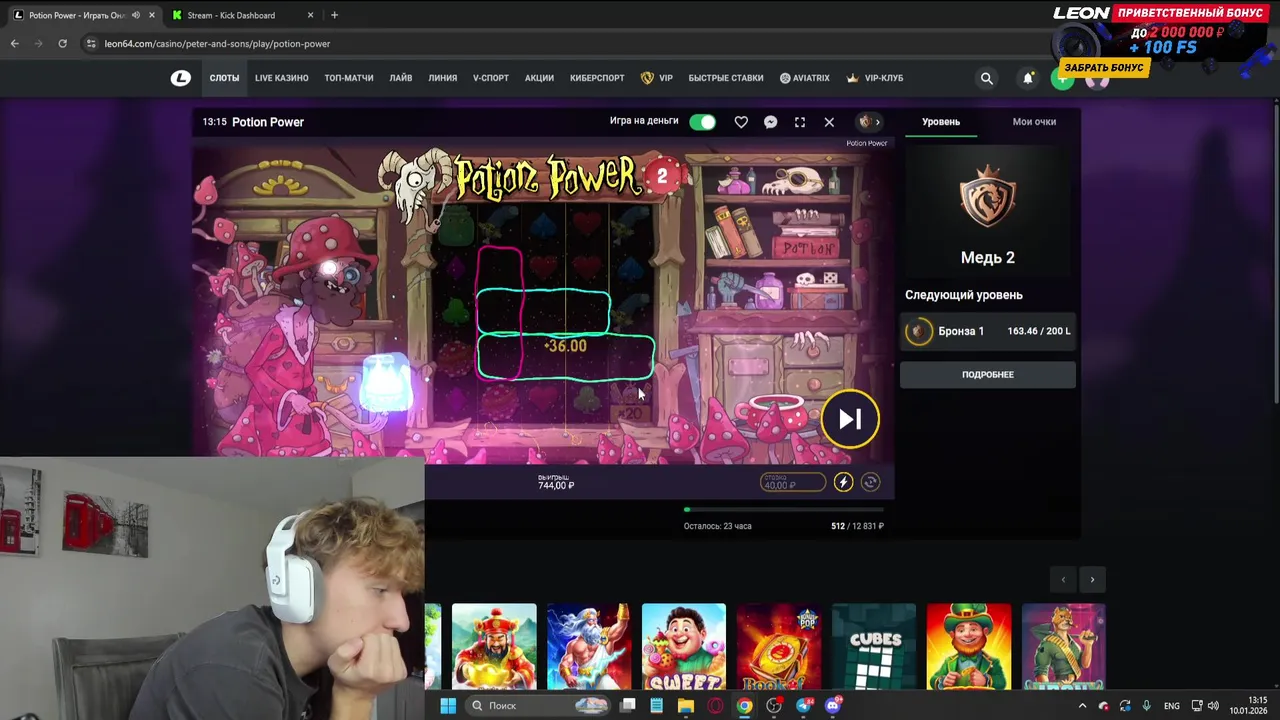Viewport: 1280px width, 720px height.
Task: Open the 'СЛОТЫ' menu item
Action: [224, 78]
